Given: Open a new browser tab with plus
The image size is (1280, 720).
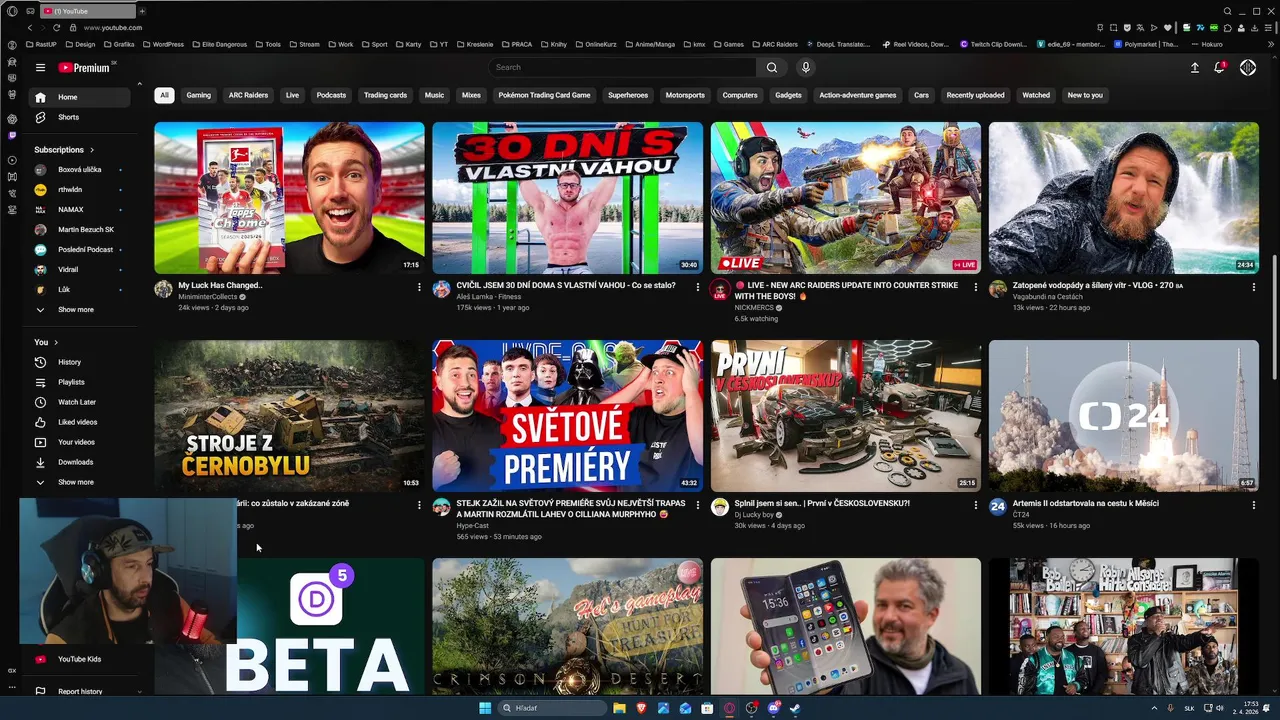Looking at the screenshot, I should pyautogui.click(x=142, y=11).
